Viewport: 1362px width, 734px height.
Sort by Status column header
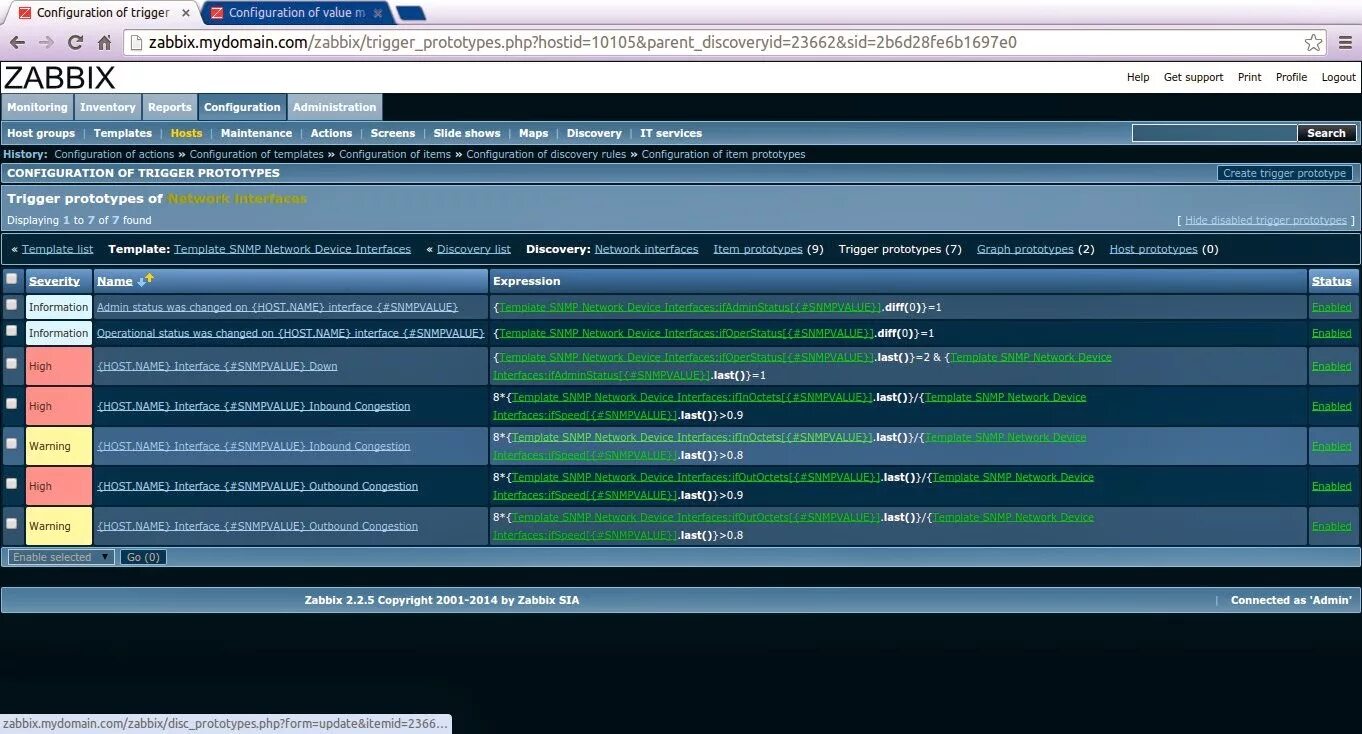(x=1331, y=281)
